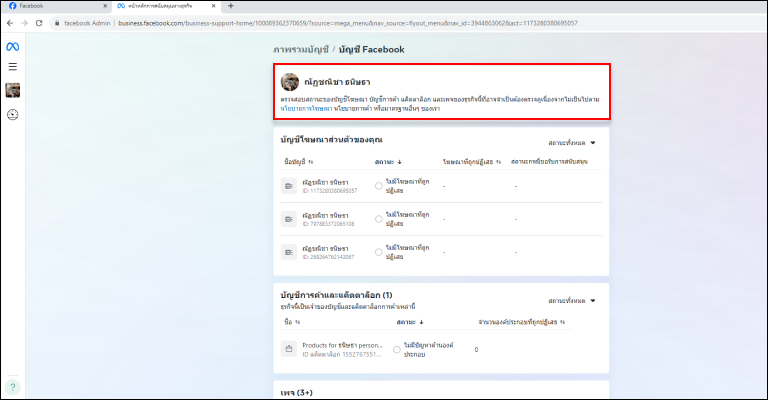The height and width of the screenshot is (400, 768).
Task: Open status filter dropdown in ad accounts section
Action: click(x=572, y=143)
